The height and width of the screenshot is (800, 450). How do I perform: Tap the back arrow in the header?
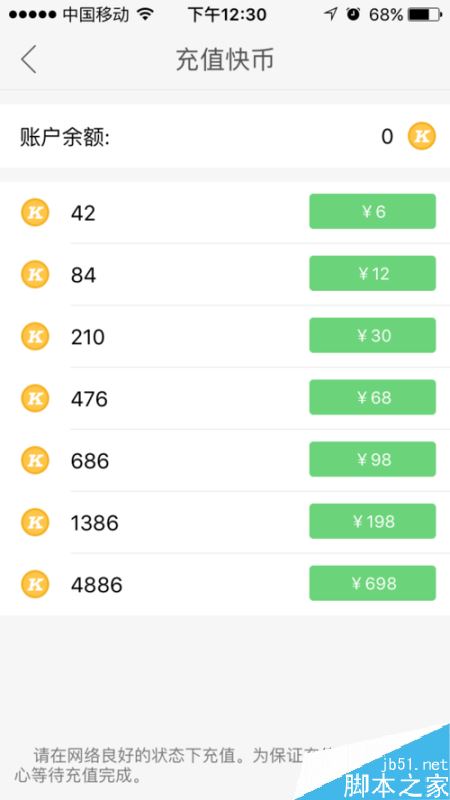point(29,59)
